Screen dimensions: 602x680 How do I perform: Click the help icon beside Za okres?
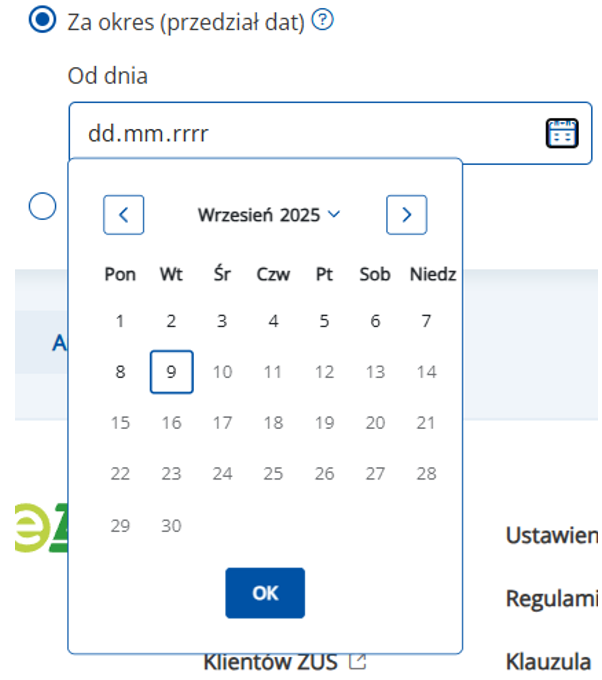coord(322,20)
